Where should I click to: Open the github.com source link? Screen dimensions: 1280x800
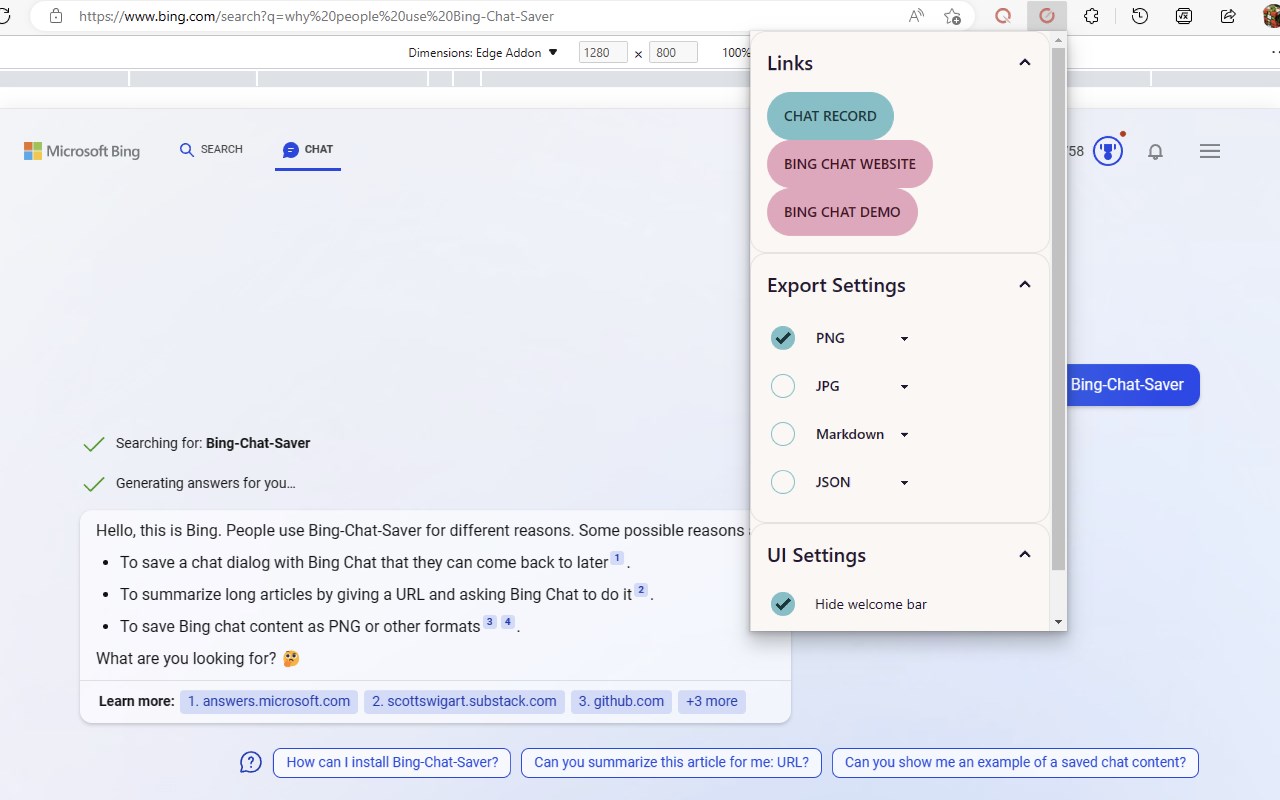(x=621, y=701)
